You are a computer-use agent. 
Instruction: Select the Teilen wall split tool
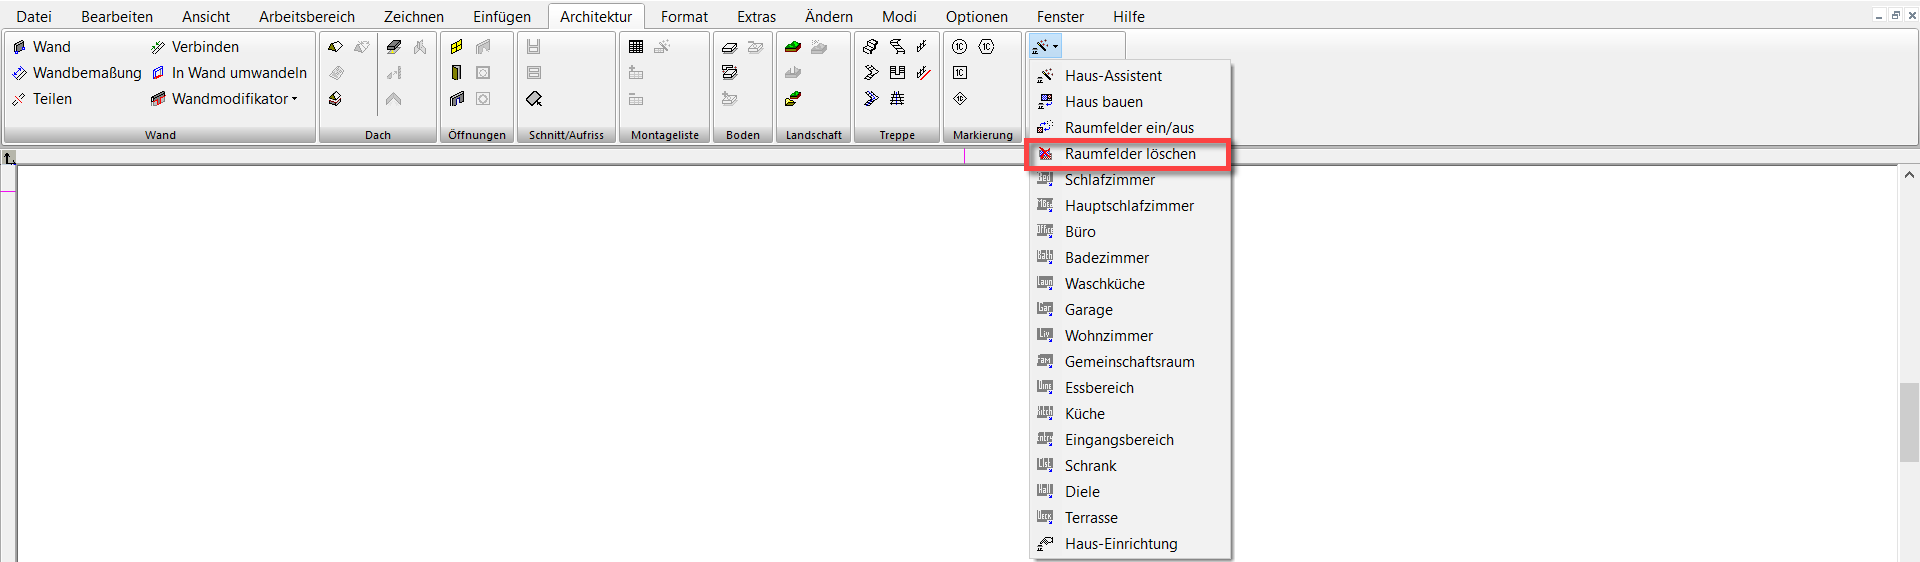click(42, 99)
